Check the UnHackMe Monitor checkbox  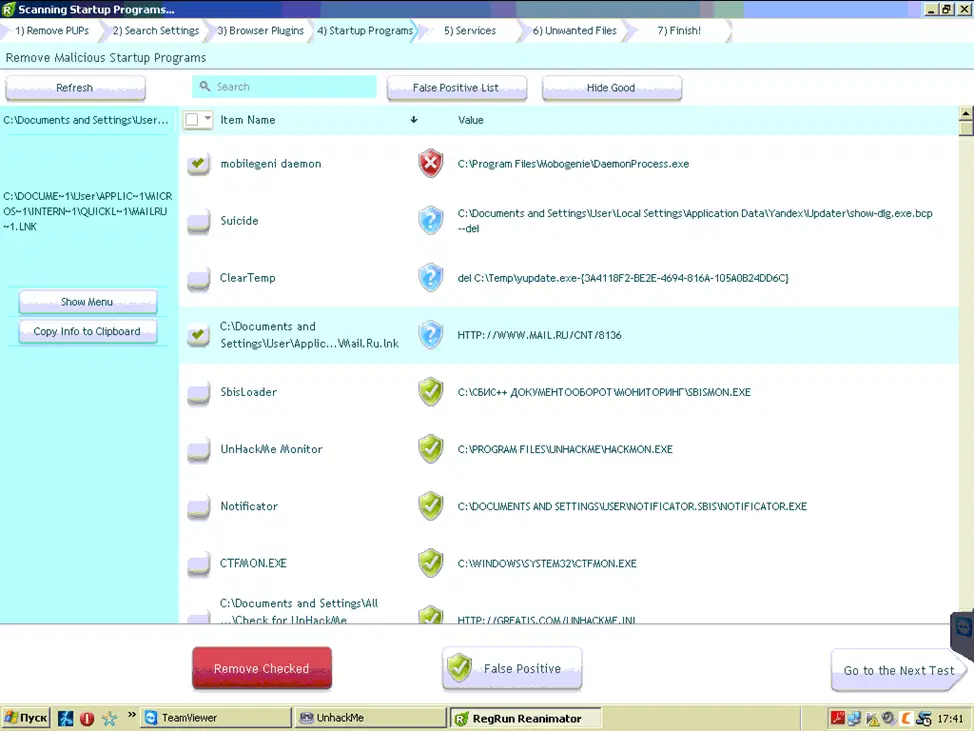199,450
